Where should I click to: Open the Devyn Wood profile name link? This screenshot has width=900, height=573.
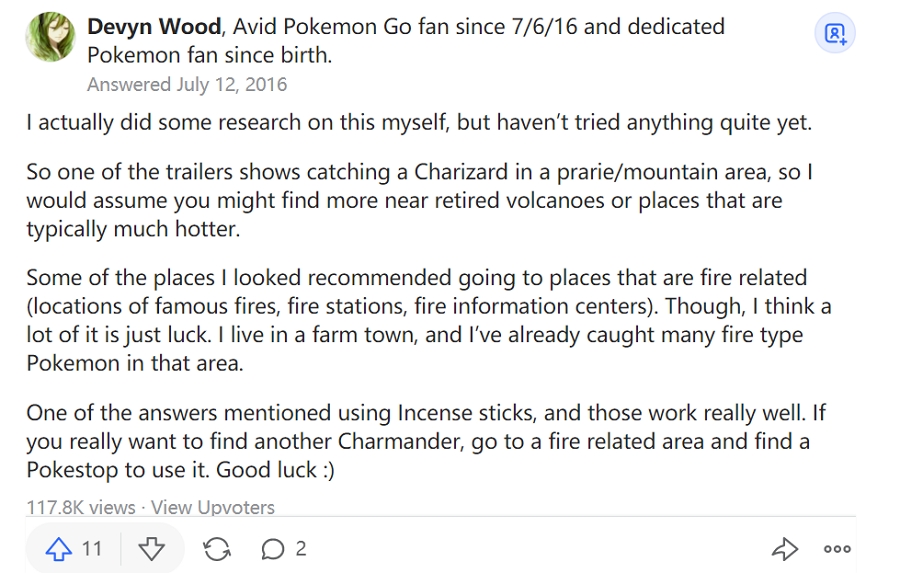(x=153, y=26)
